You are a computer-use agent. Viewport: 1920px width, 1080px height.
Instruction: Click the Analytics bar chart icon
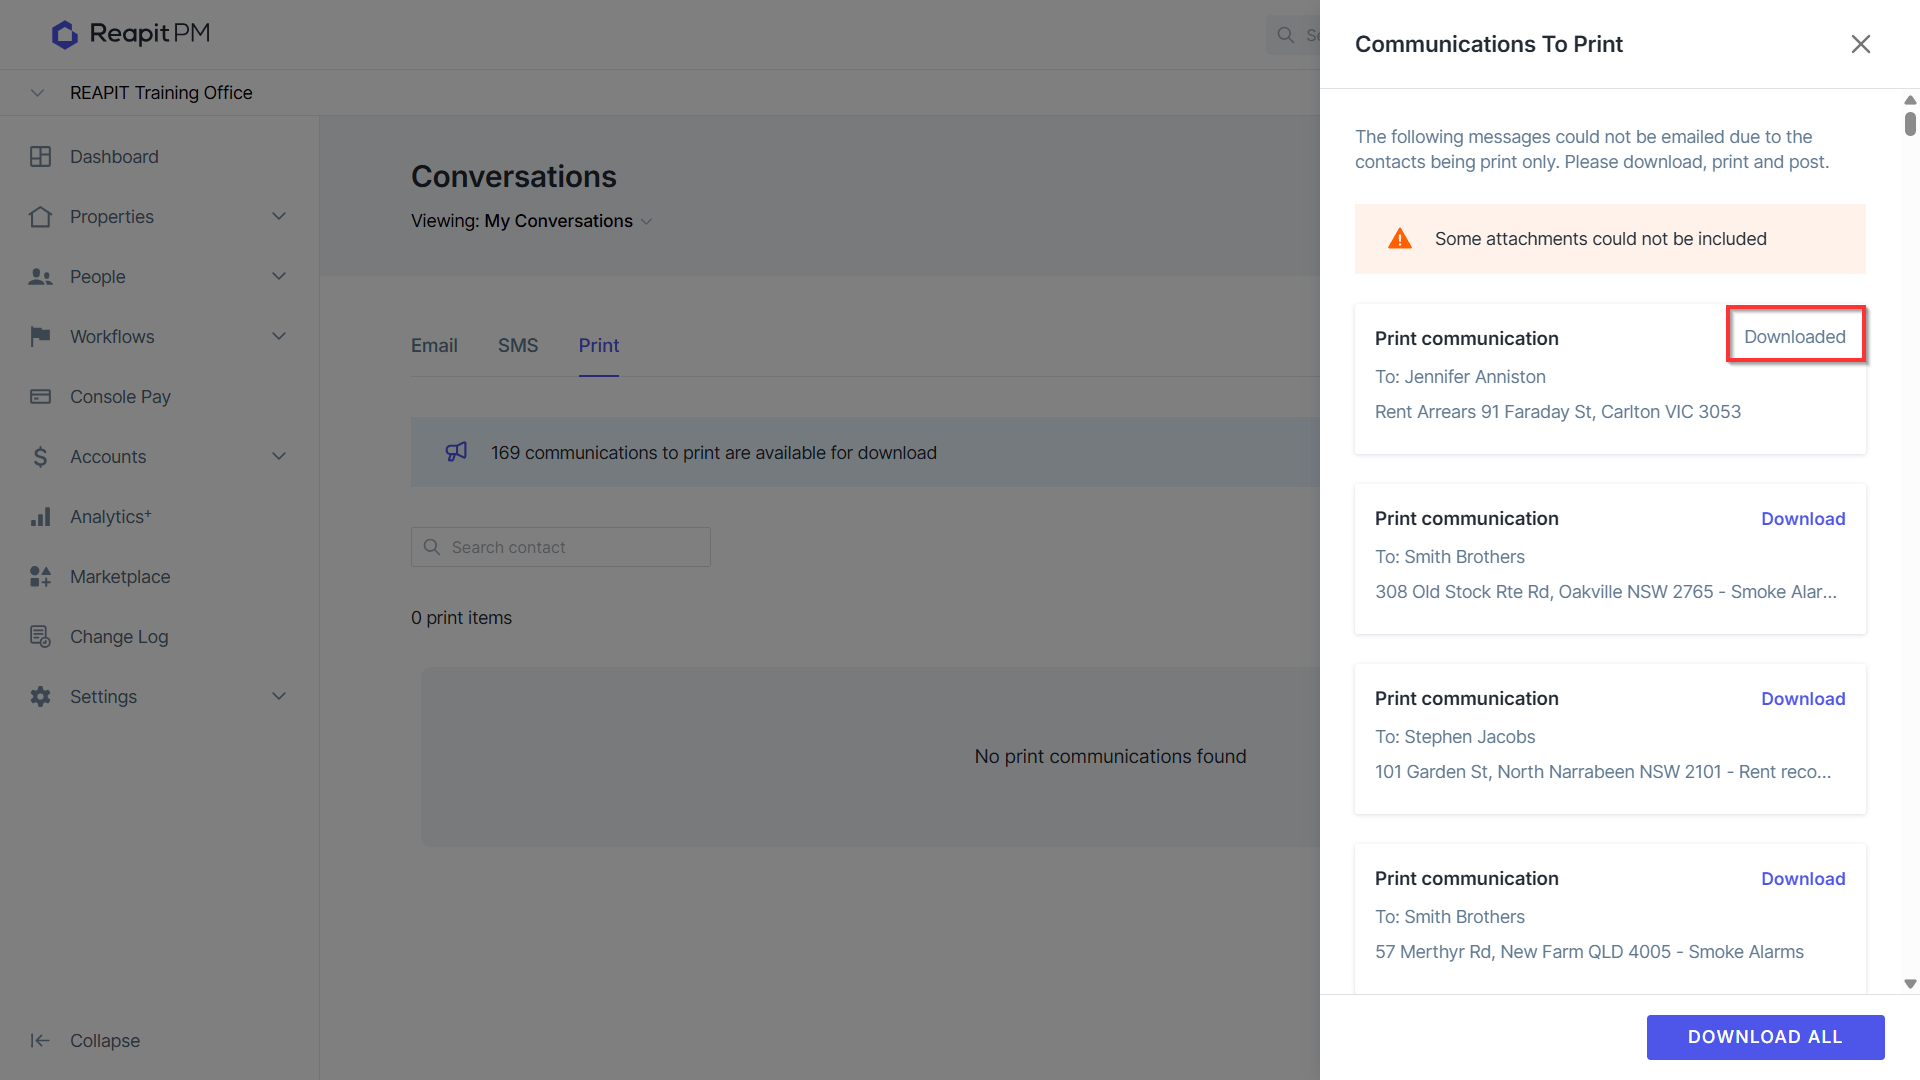coord(40,517)
